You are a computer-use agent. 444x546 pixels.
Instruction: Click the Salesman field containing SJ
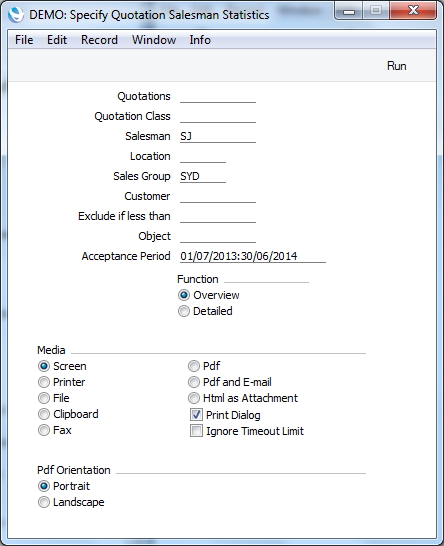(x=218, y=136)
